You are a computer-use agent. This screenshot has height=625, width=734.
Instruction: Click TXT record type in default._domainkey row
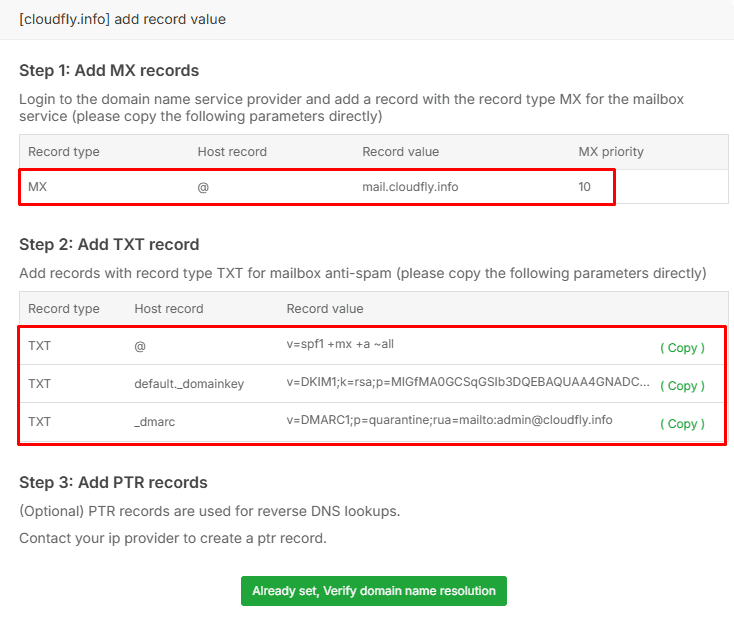tap(39, 384)
